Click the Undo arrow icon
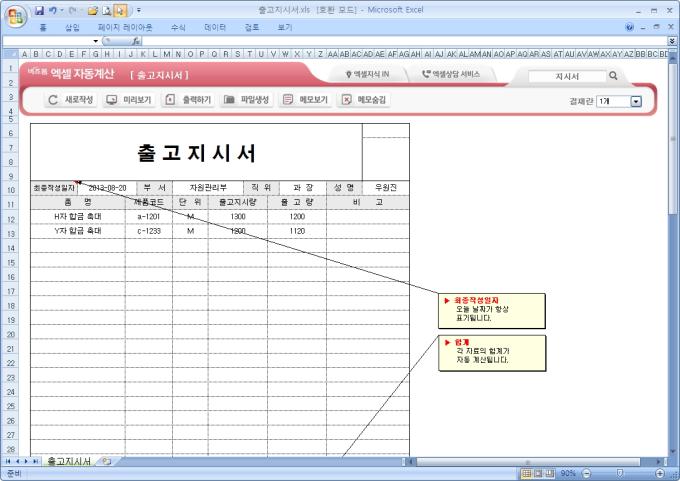 tap(53, 9)
